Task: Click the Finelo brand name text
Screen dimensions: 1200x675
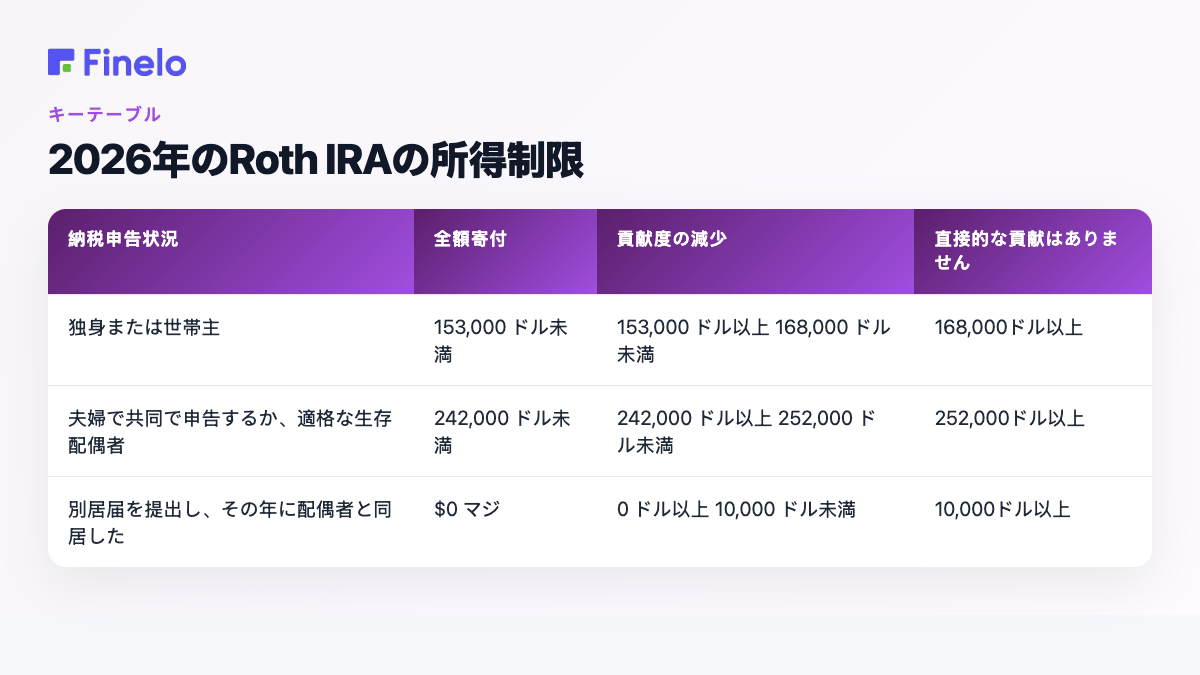Action: 135,62
